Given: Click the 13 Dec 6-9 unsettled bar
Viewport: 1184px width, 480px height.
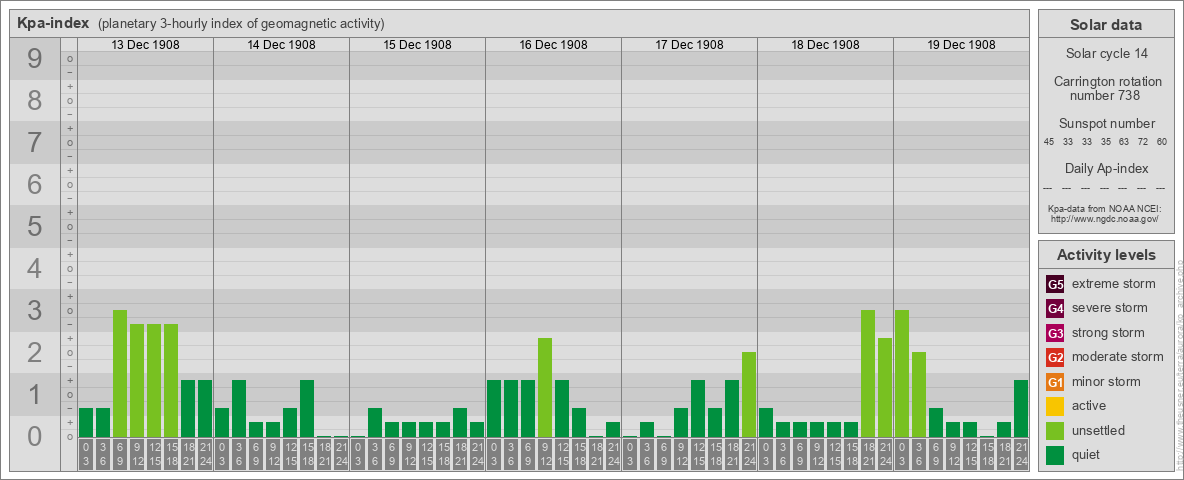Looking at the screenshot, I should pyautogui.click(x=120, y=374).
